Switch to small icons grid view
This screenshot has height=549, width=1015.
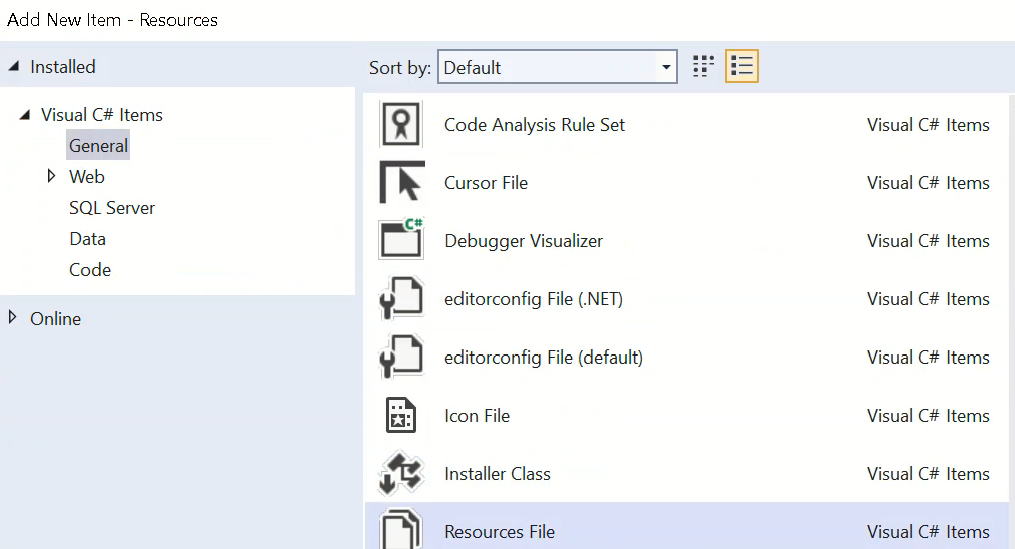[x=703, y=66]
